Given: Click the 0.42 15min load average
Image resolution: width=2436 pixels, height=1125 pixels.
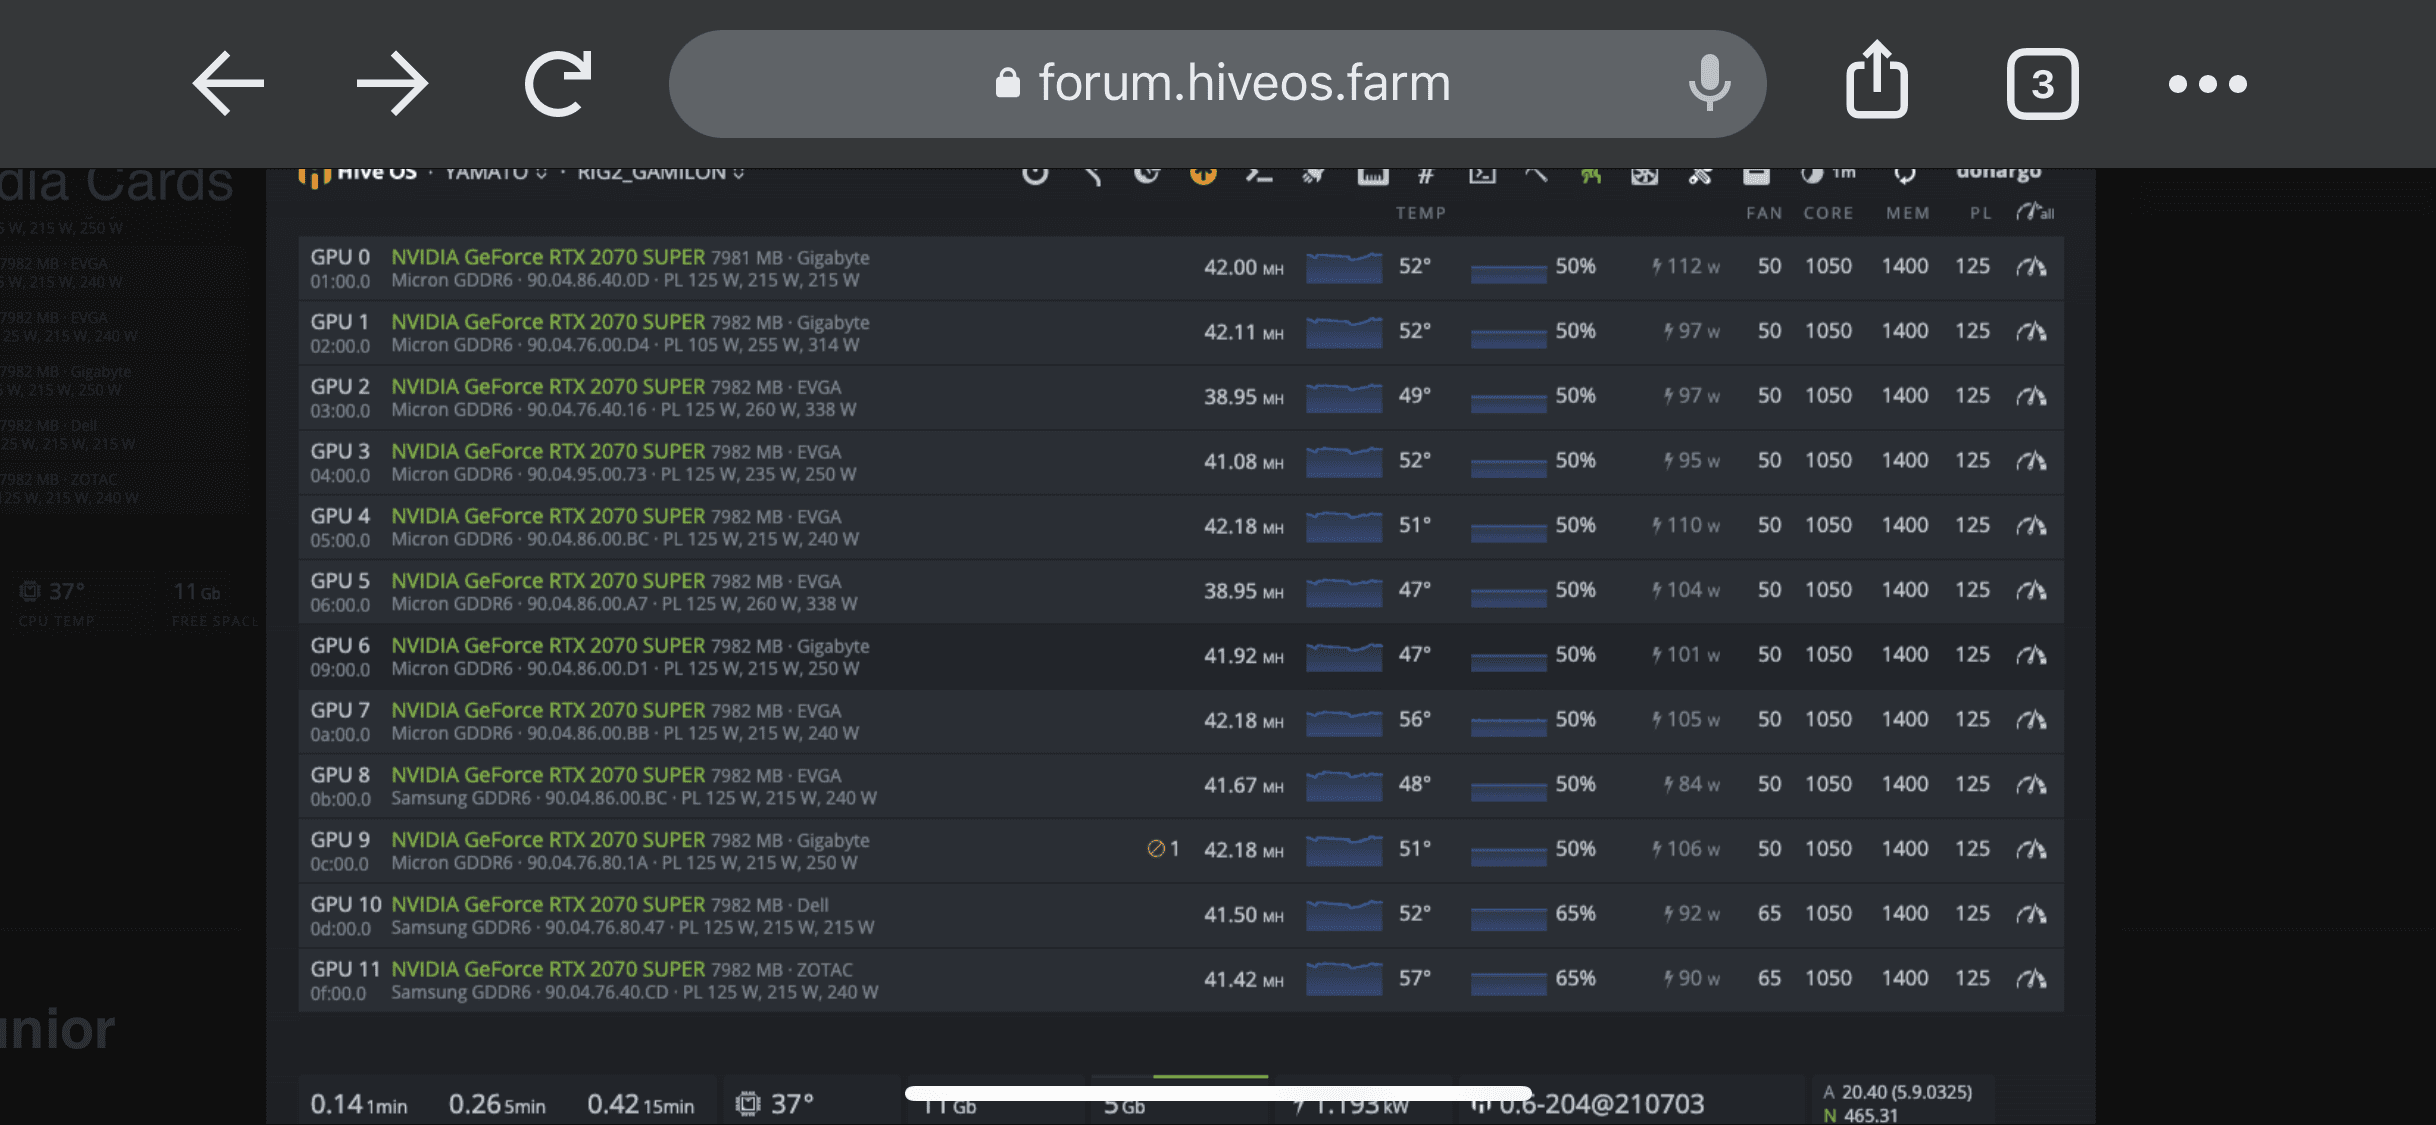Looking at the screenshot, I should [x=640, y=1104].
